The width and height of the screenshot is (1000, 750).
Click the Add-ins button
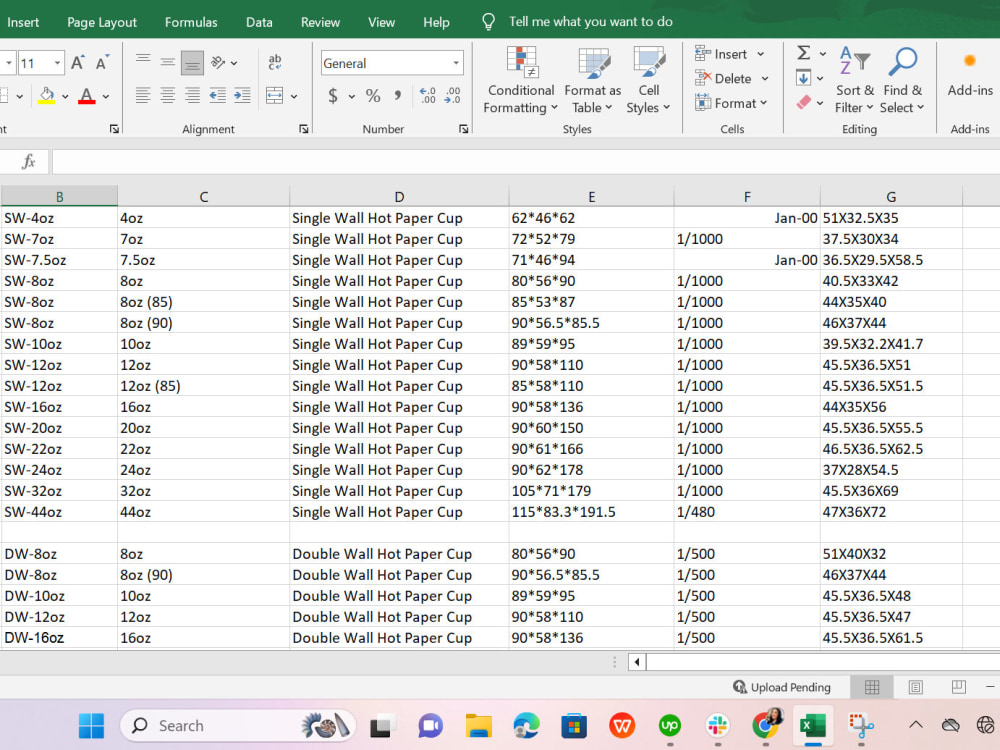(970, 75)
